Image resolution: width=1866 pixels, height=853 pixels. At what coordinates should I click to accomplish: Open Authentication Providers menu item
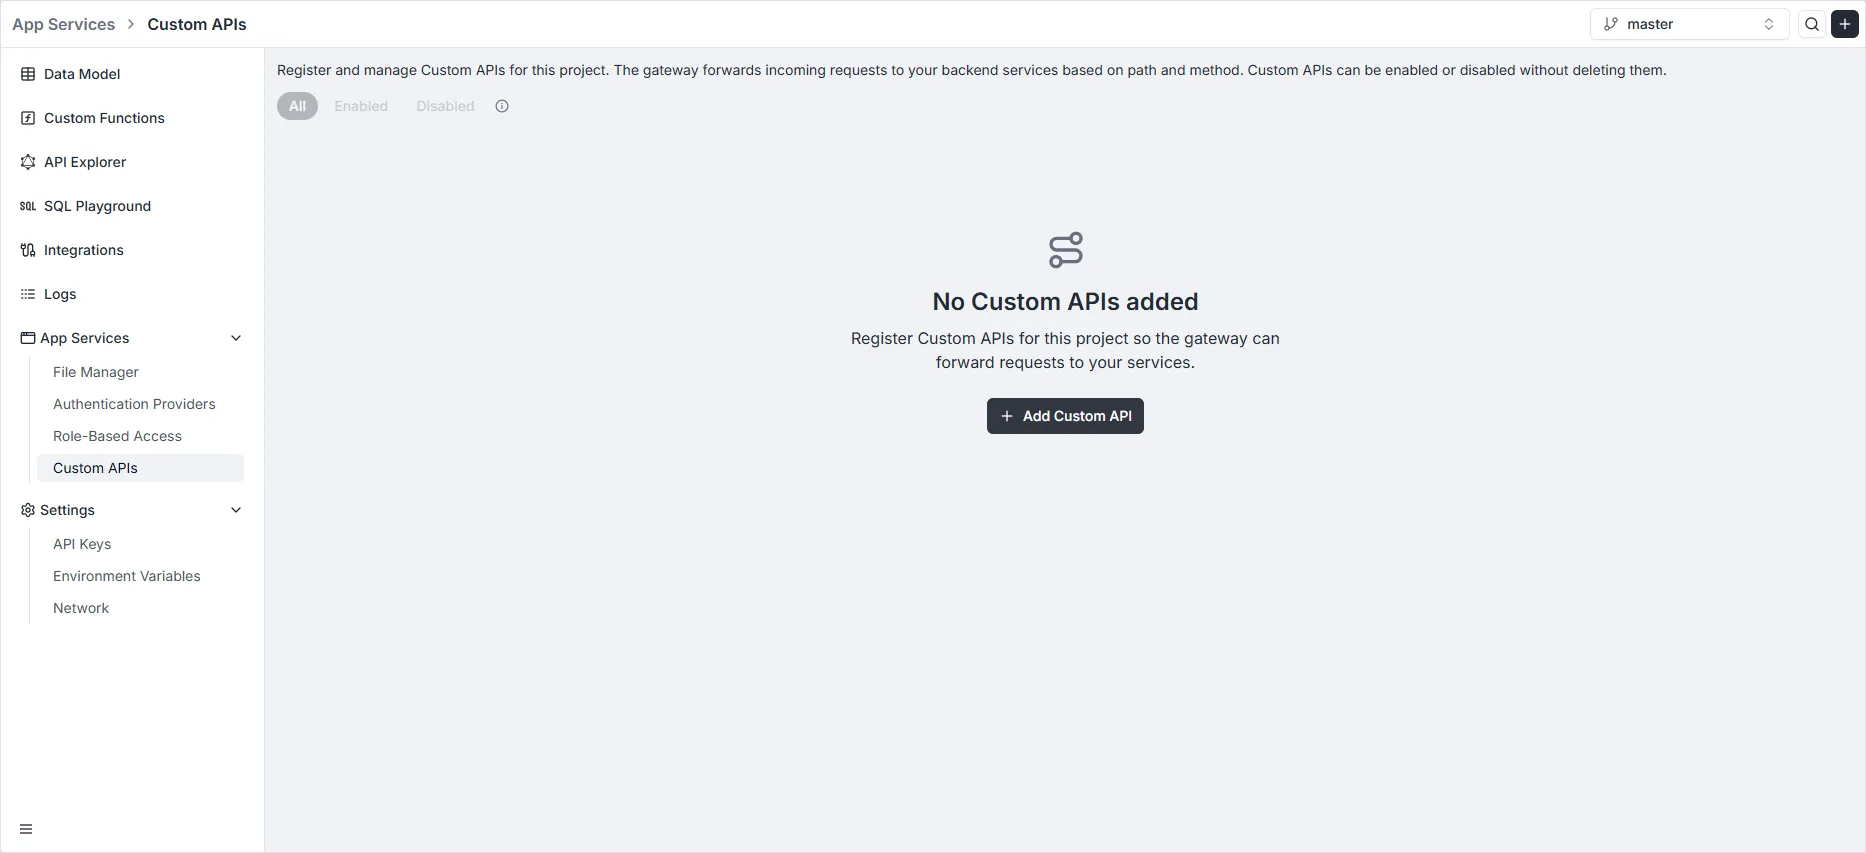point(134,404)
